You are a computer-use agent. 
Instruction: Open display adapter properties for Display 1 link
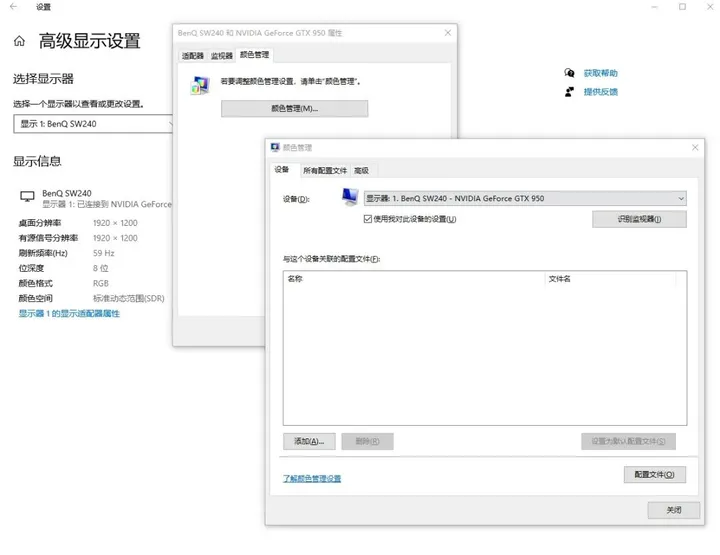[69, 314]
